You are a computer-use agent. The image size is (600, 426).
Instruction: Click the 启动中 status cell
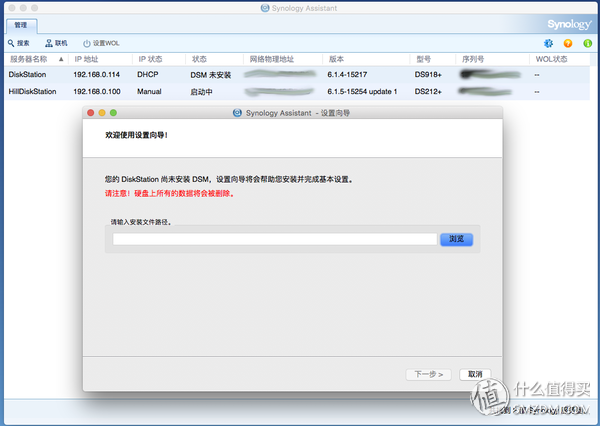coord(201,92)
